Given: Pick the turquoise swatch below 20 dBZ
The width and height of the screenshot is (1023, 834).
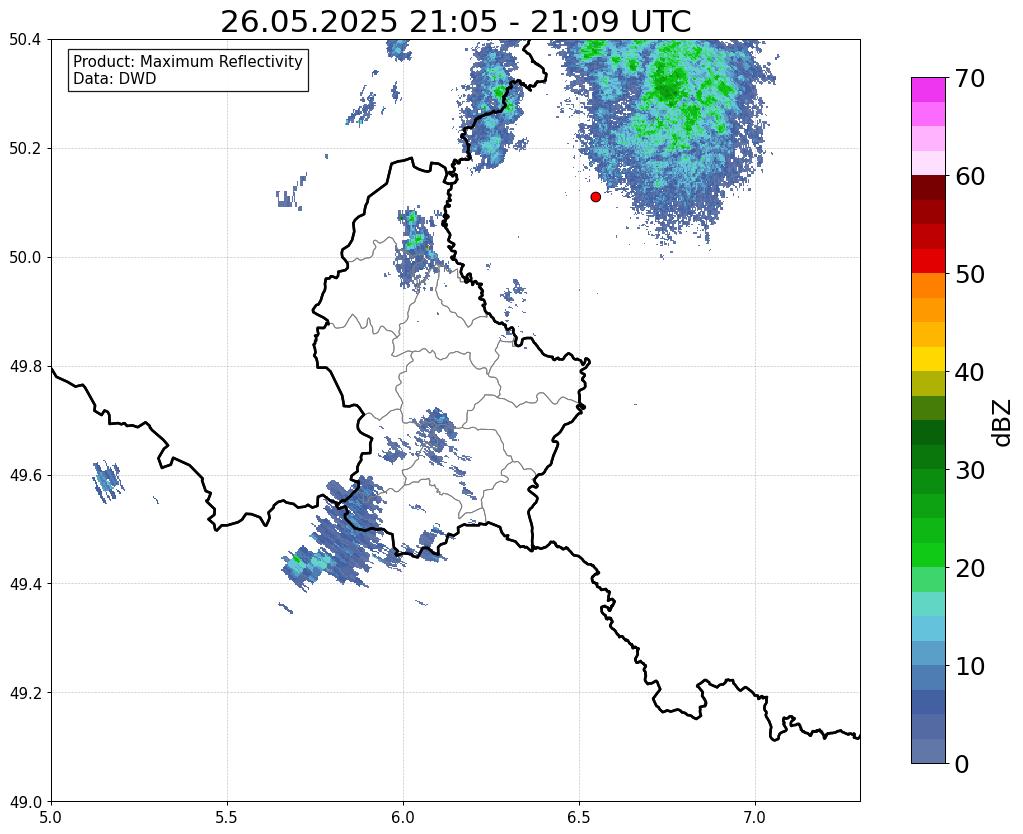Looking at the screenshot, I should click(x=928, y=604).
